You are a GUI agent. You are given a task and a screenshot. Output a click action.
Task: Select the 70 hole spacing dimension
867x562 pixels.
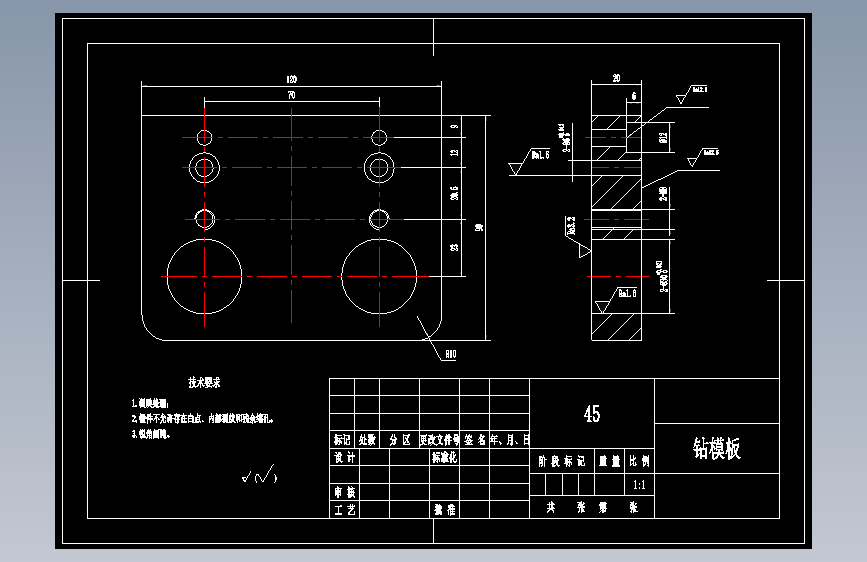(x=291, y=95)
